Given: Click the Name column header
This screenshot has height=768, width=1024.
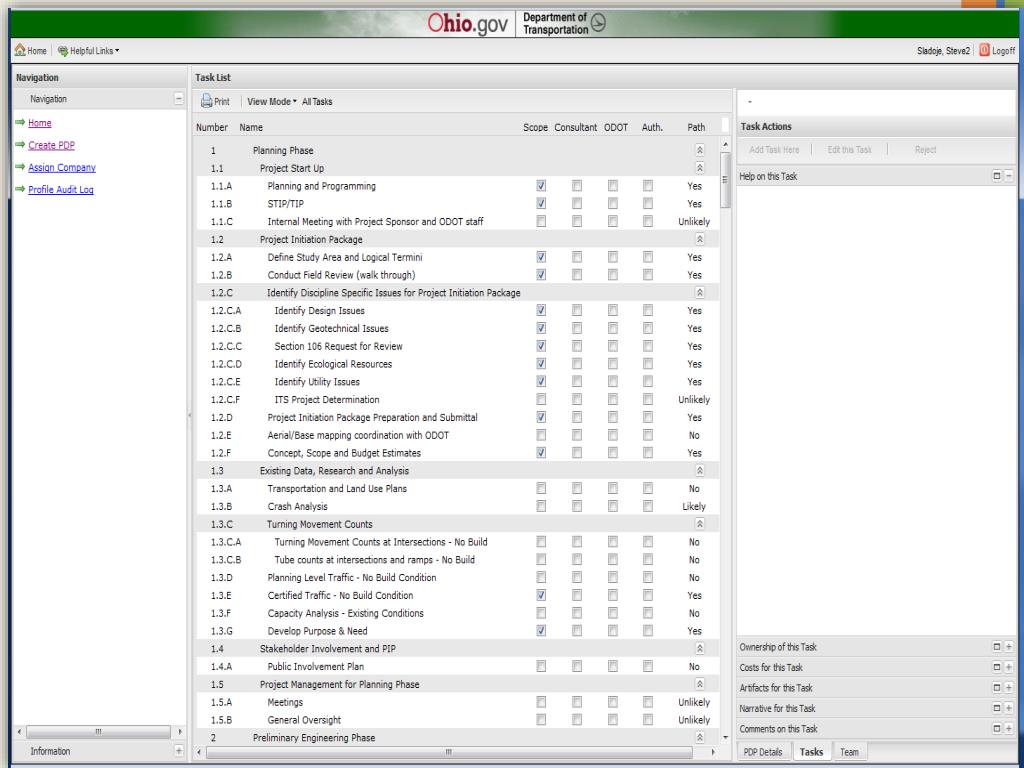Looking at the screenshot, I should click(x=251, y=127).
